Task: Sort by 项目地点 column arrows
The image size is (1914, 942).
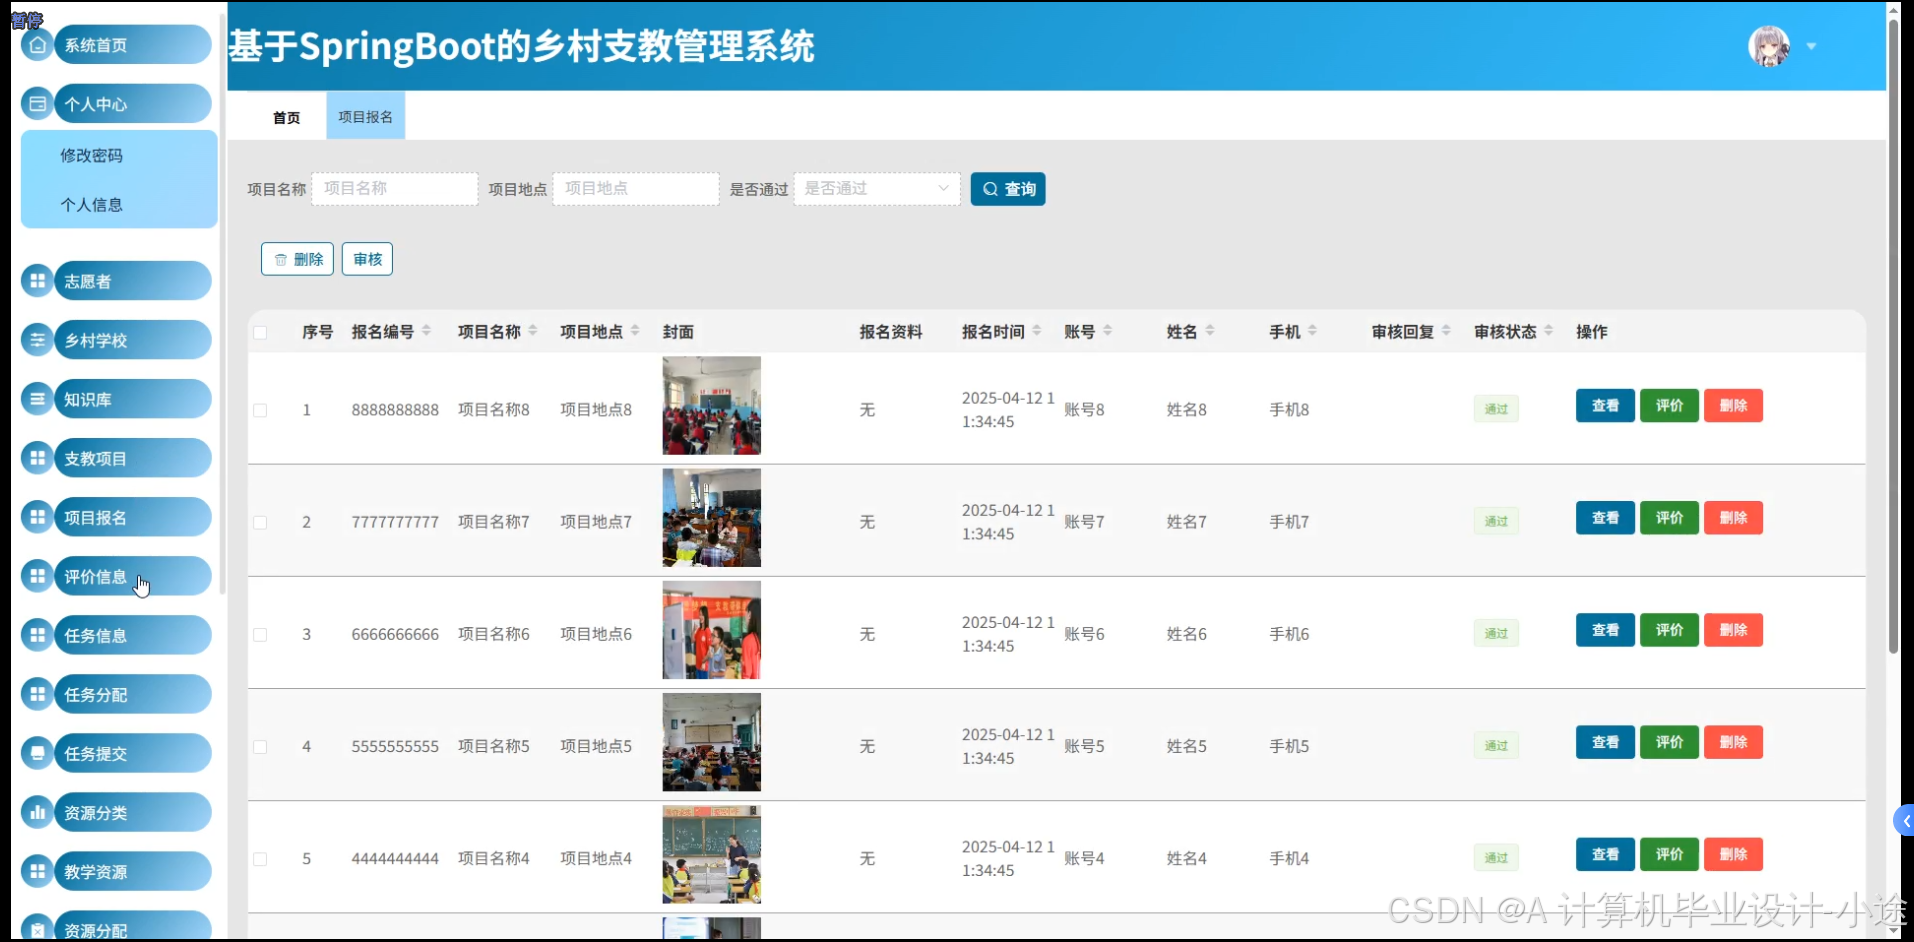Action: (635, 331)
